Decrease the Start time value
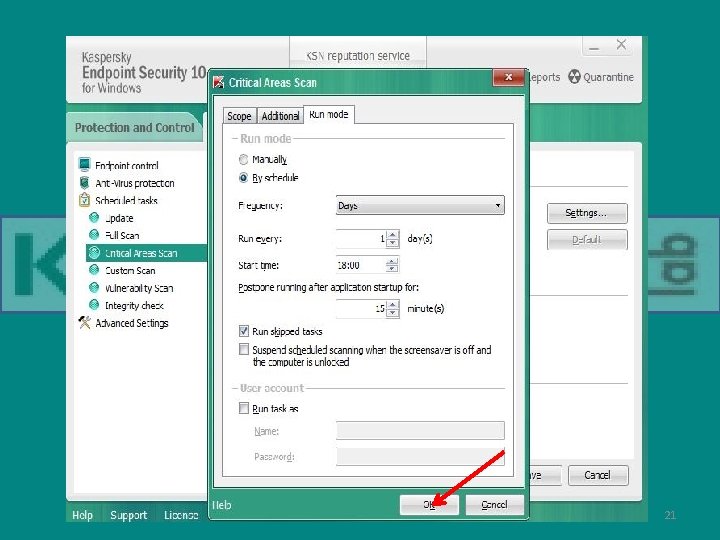The height and width of the screenshot is (540, 720). (x=392, y=269)
